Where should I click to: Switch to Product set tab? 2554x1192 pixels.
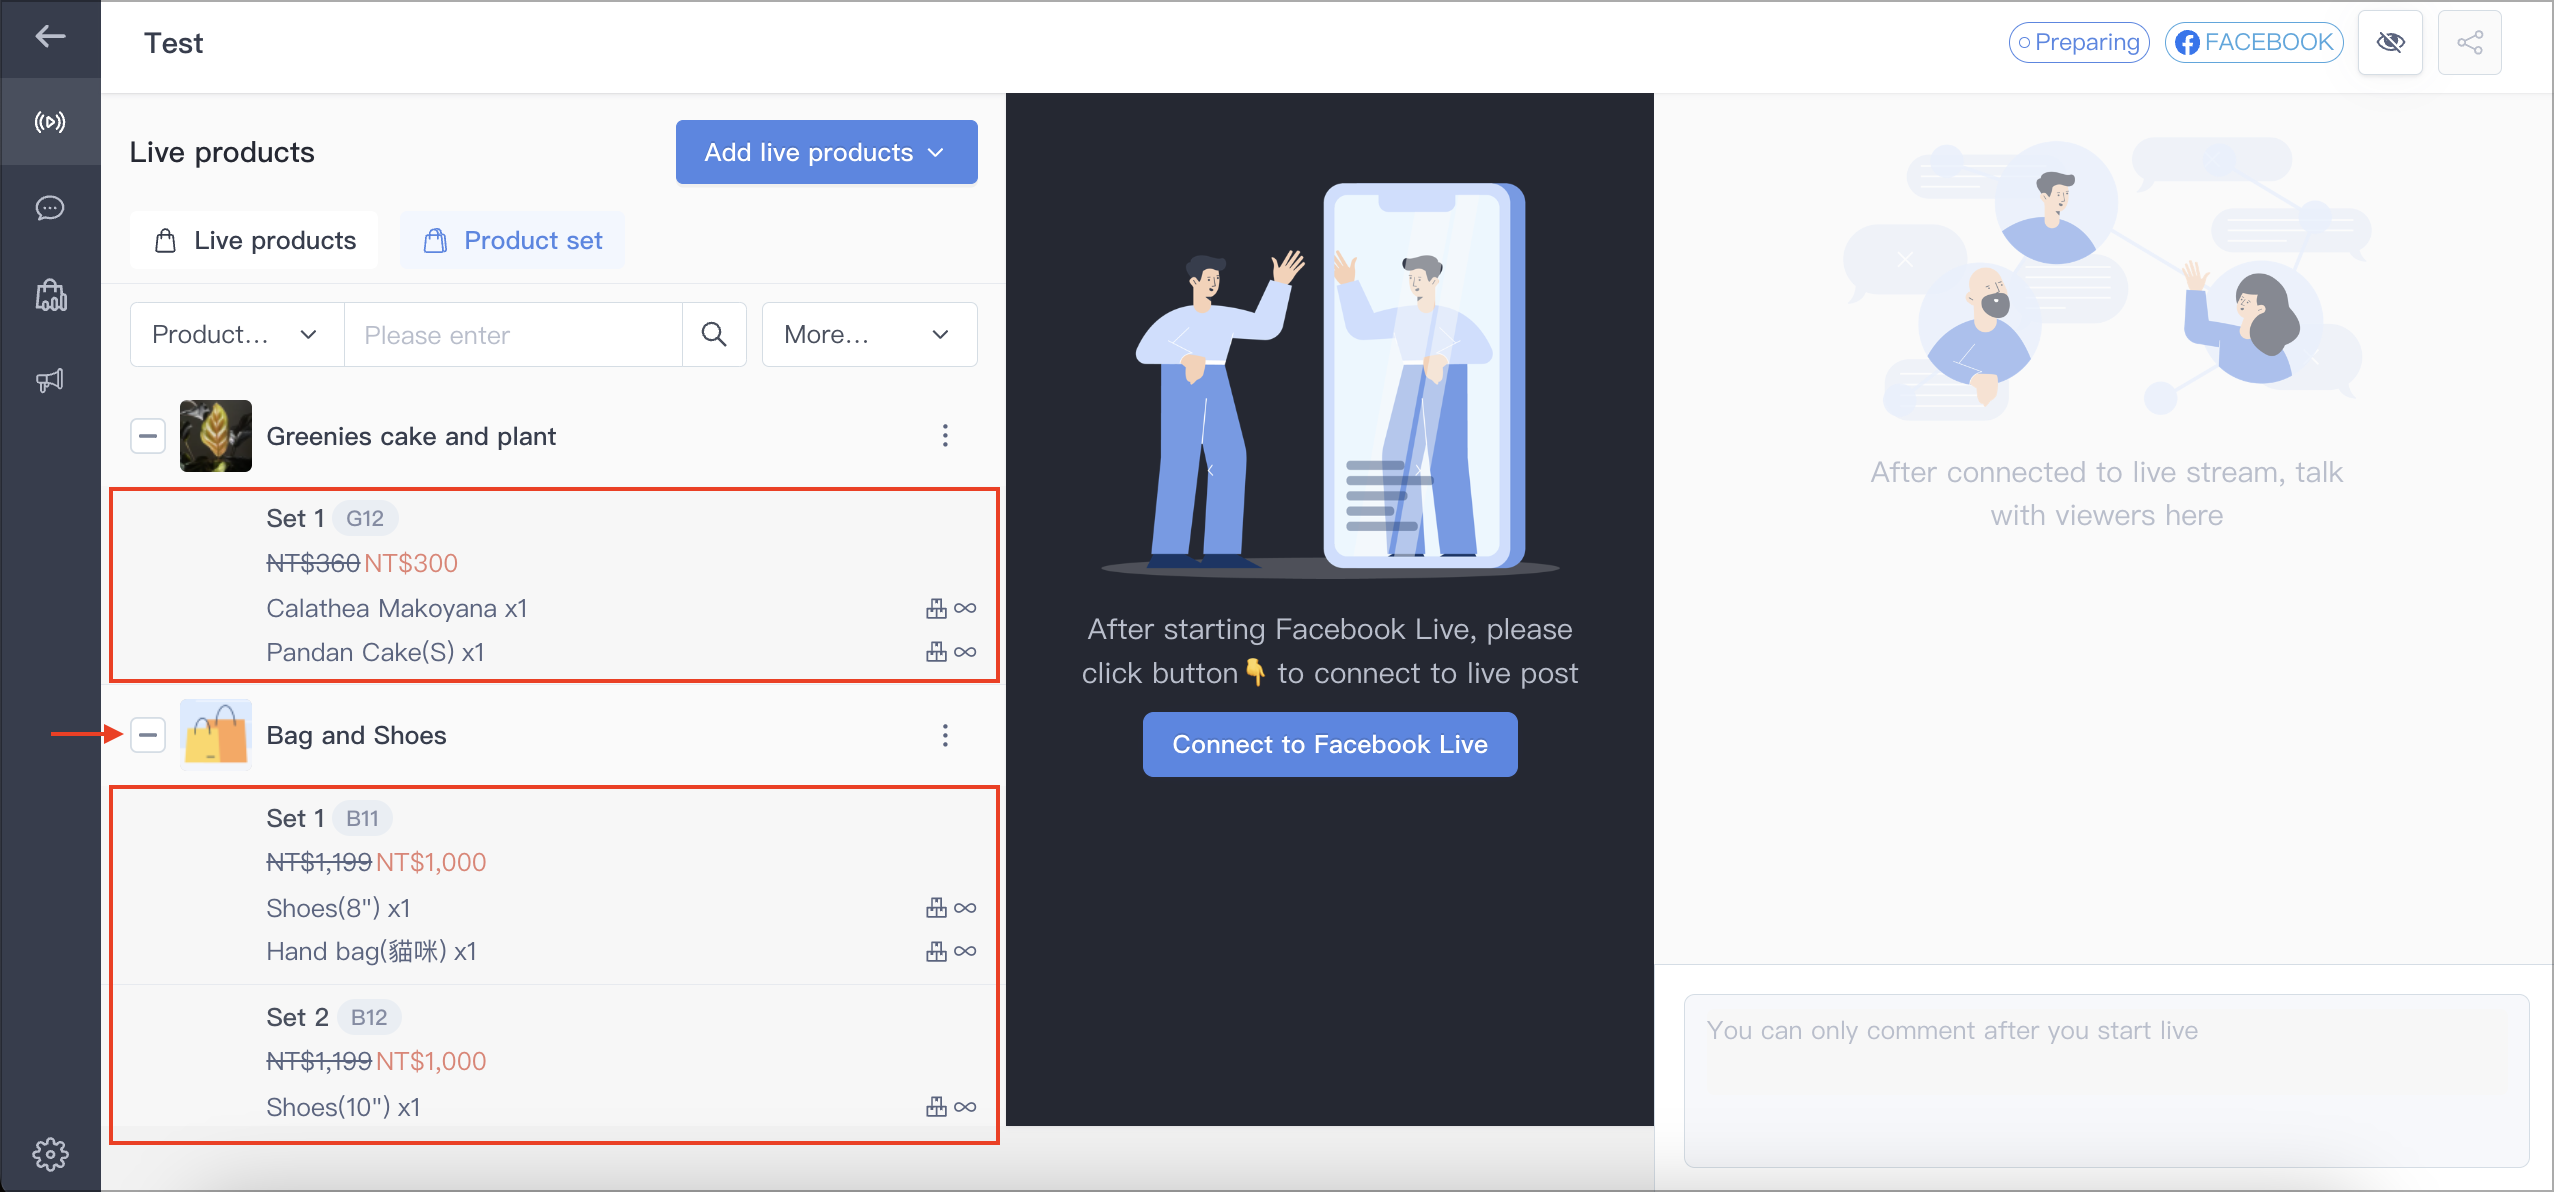coord(513,240)
